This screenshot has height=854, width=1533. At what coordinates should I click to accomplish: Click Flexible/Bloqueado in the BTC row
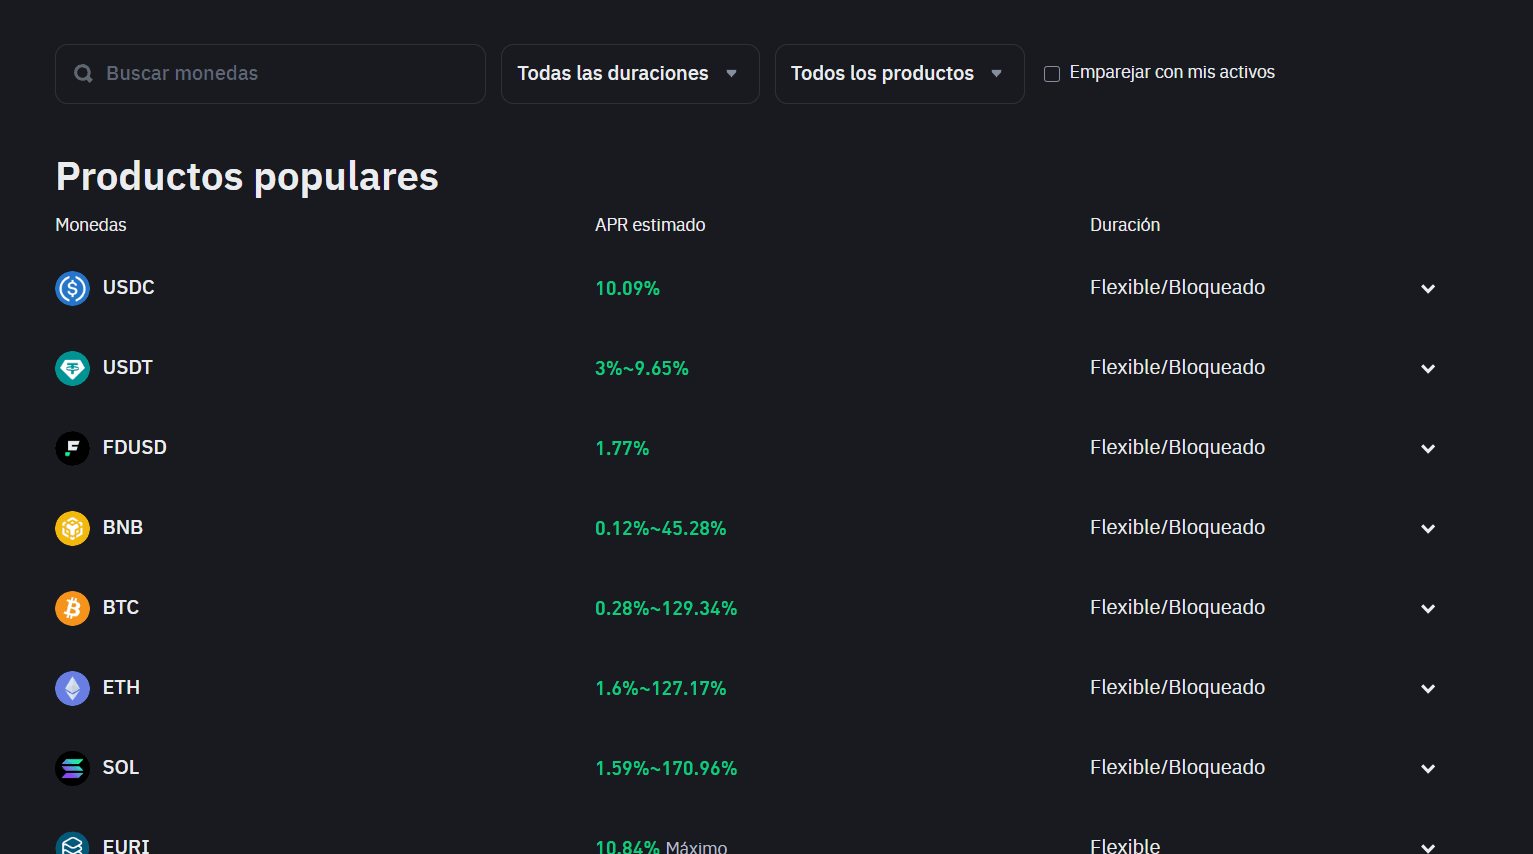1177,607
